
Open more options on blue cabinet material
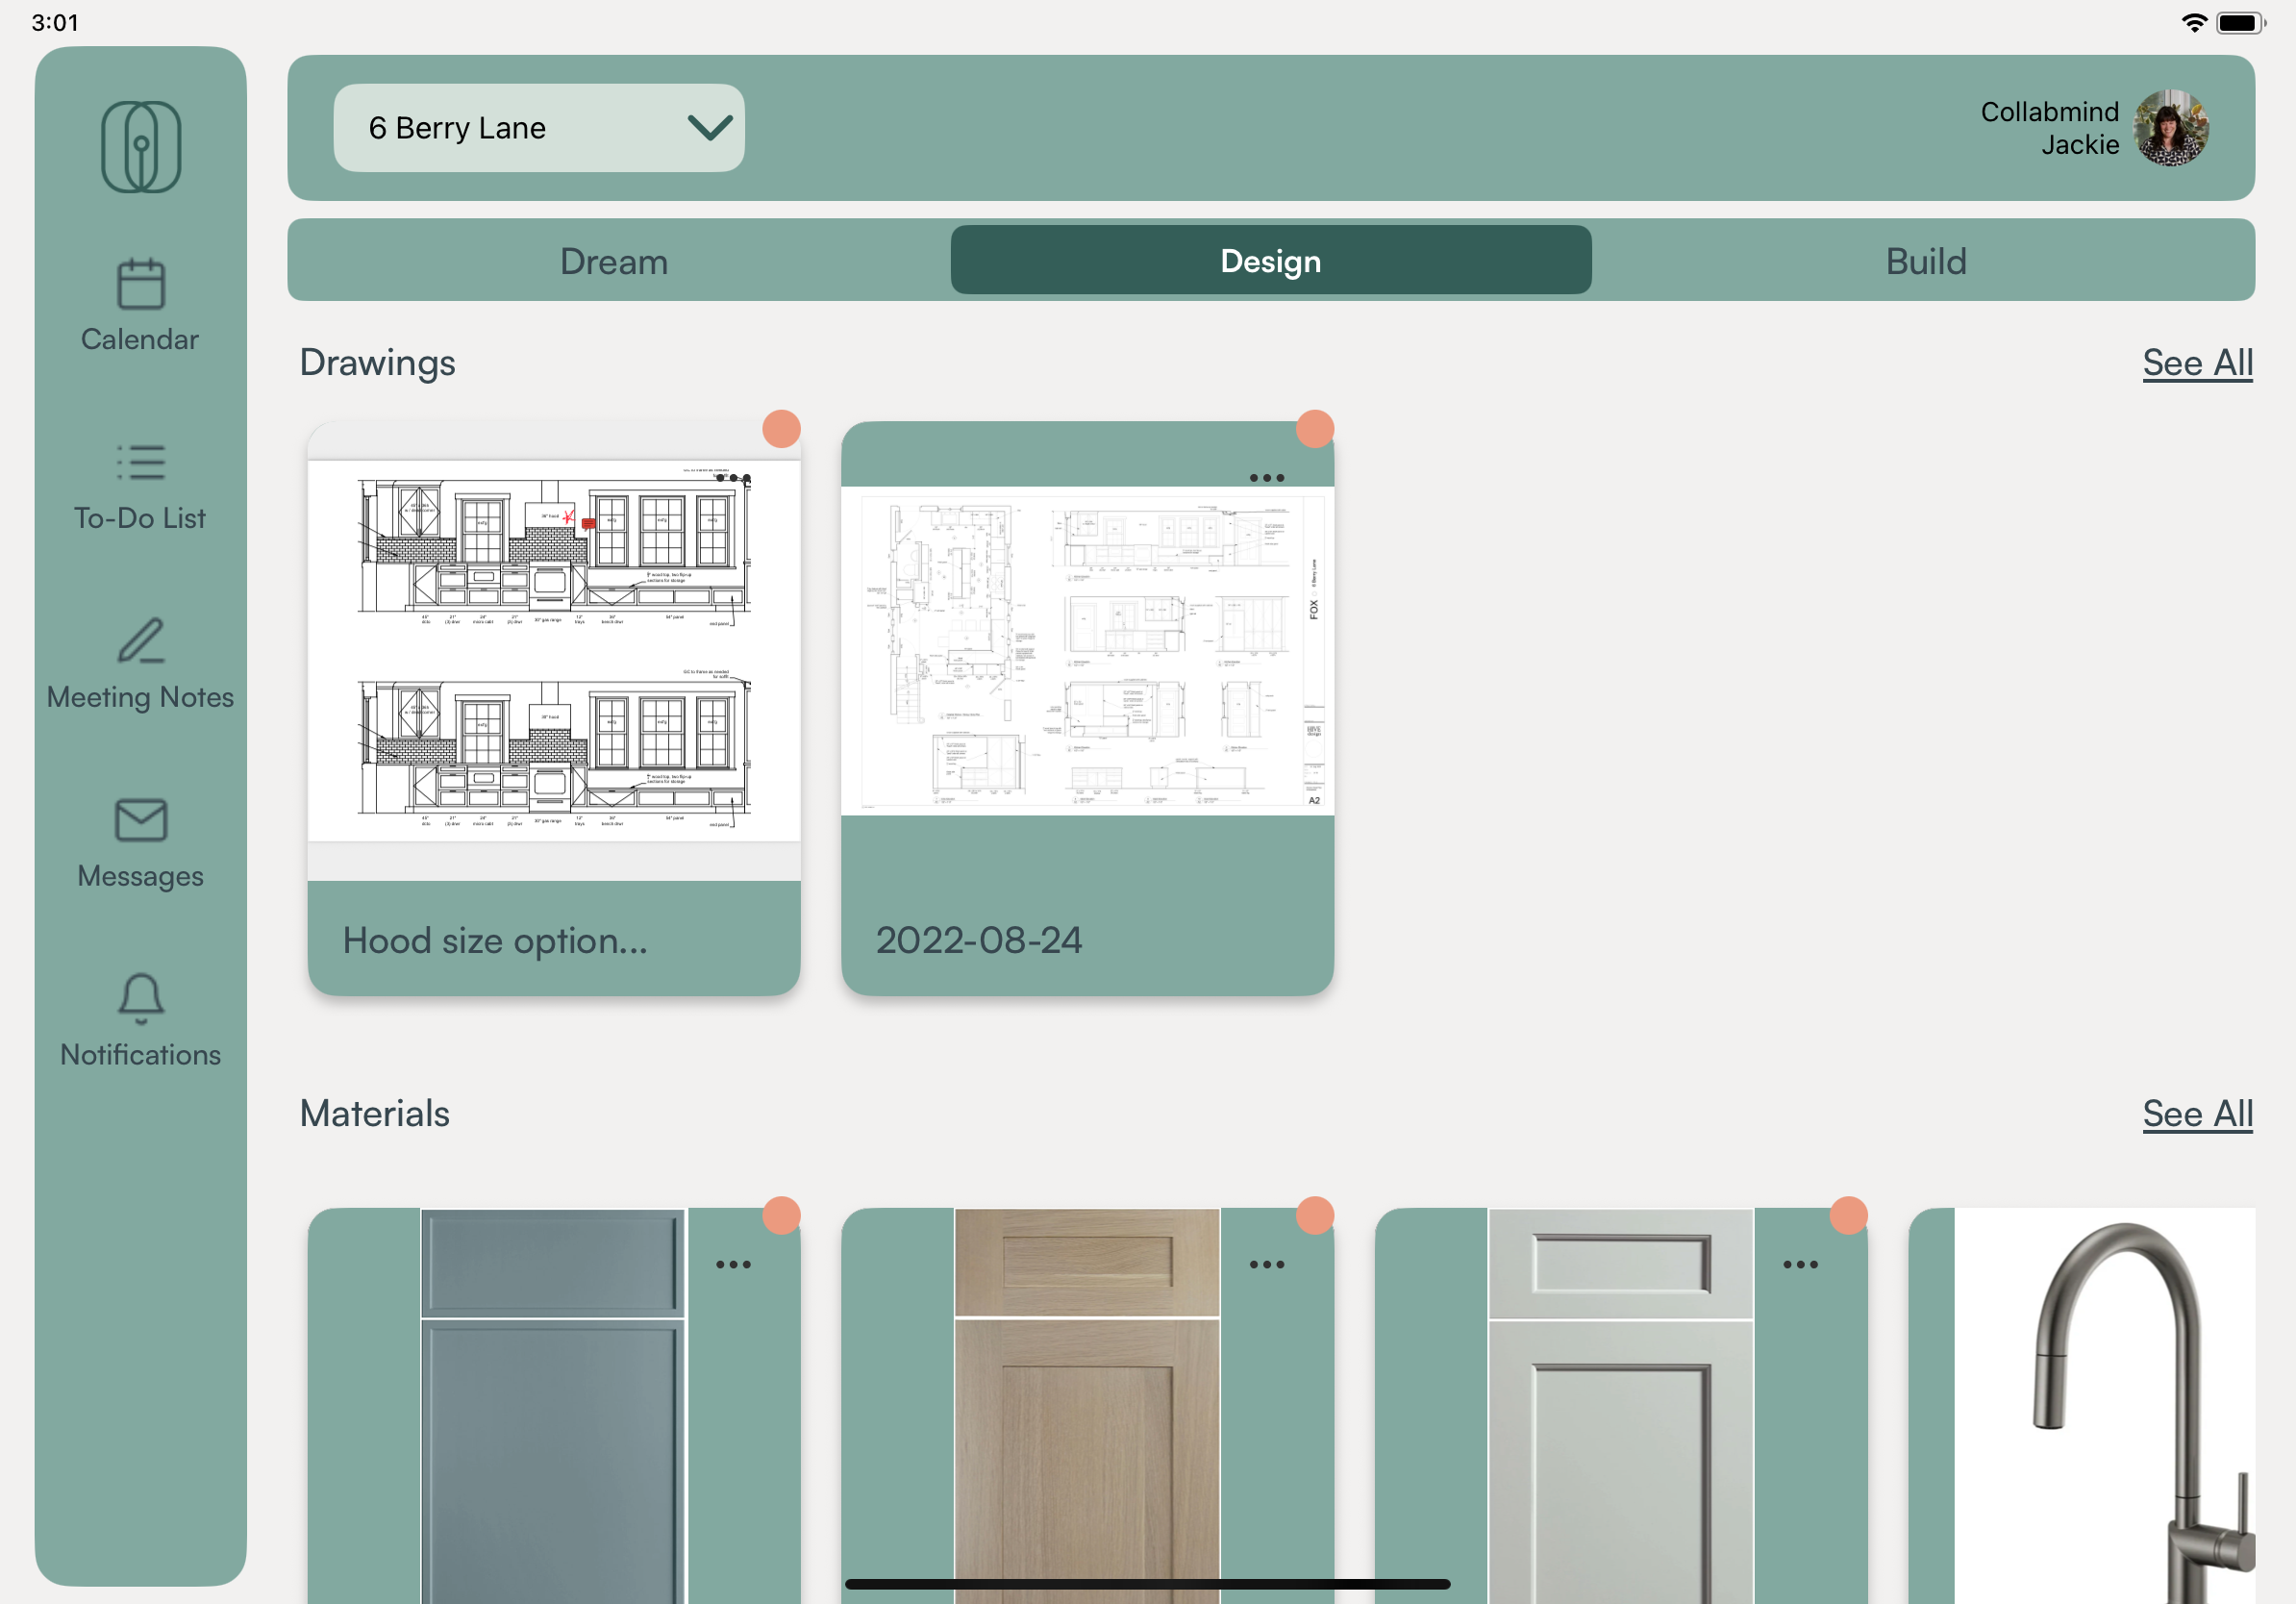pyautogui.click(x=733, y=1264)
